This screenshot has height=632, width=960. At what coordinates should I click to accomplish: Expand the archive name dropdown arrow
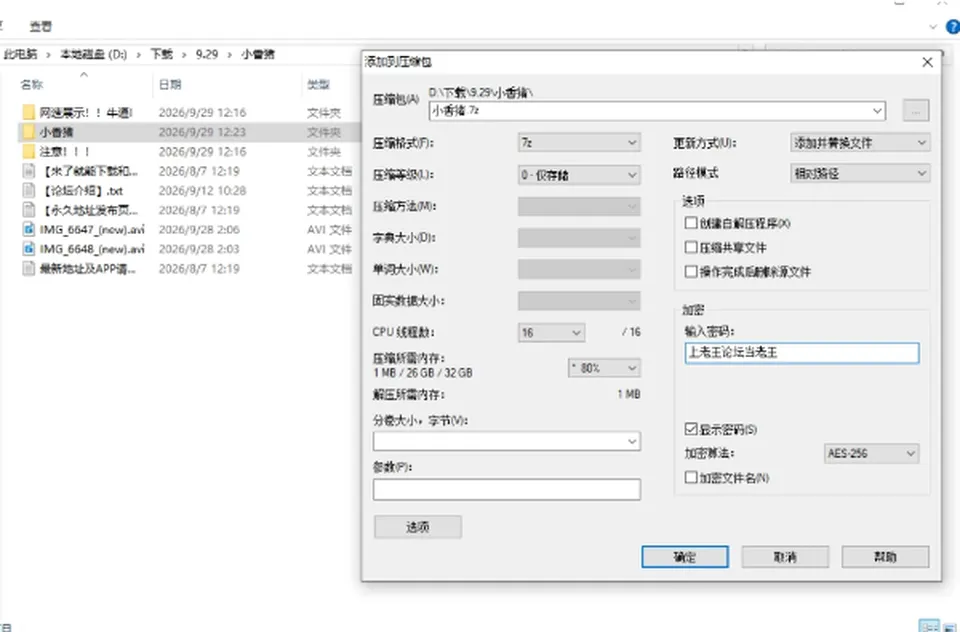877,111
